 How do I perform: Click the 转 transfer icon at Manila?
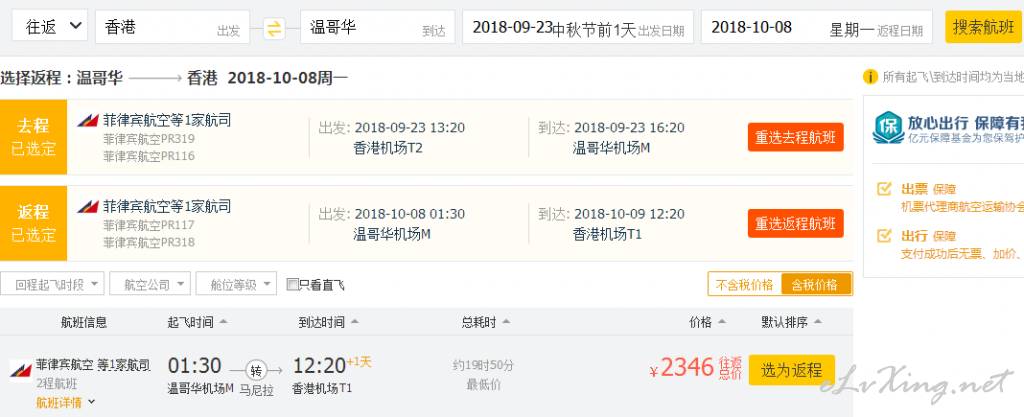256,371
